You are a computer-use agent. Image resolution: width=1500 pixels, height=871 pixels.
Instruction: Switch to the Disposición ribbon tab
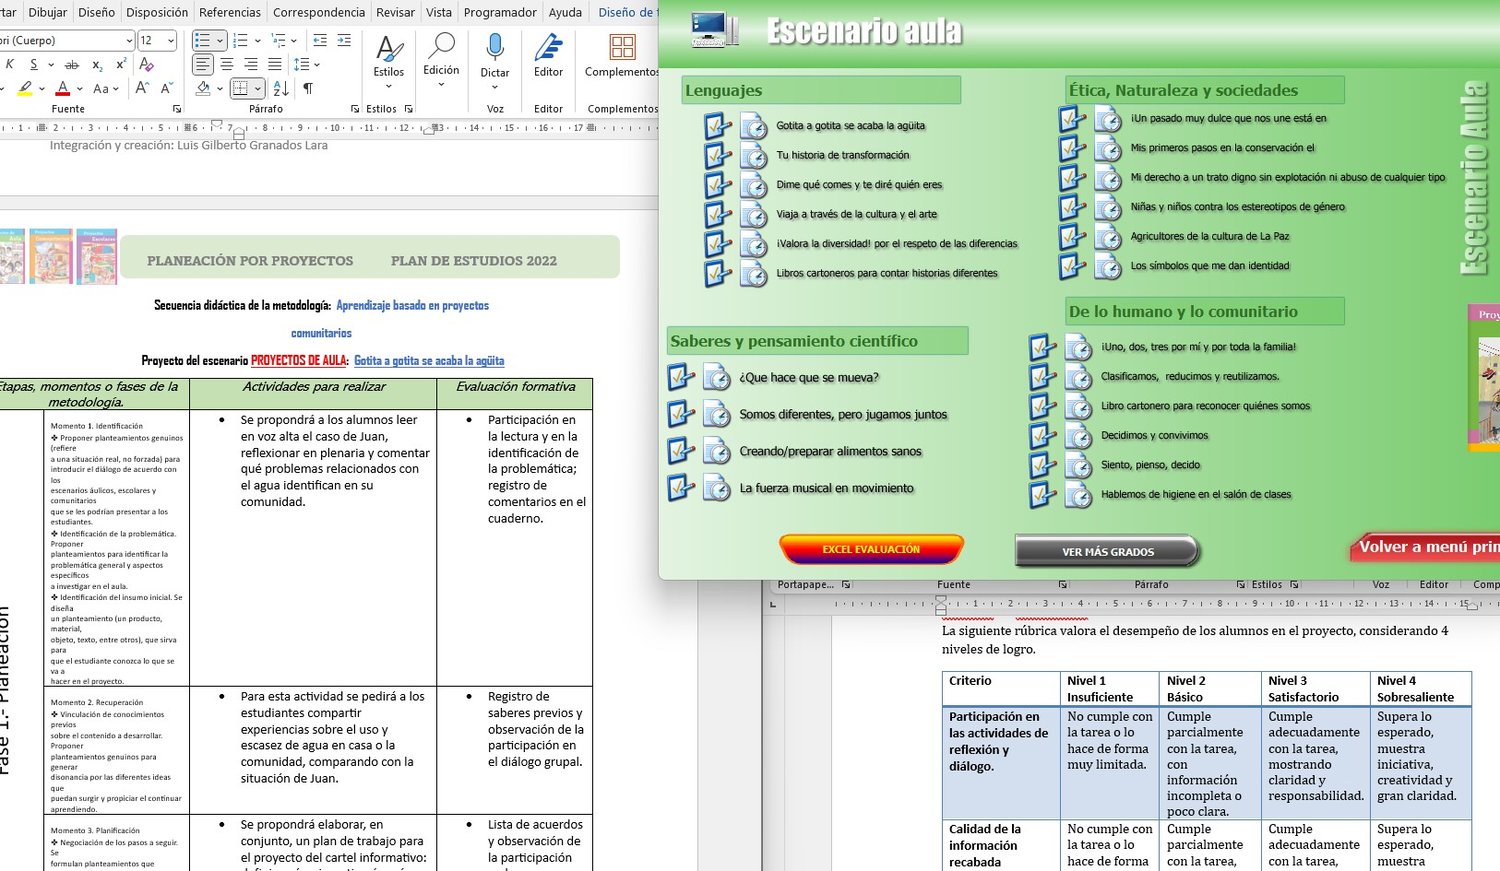[157, 12]
